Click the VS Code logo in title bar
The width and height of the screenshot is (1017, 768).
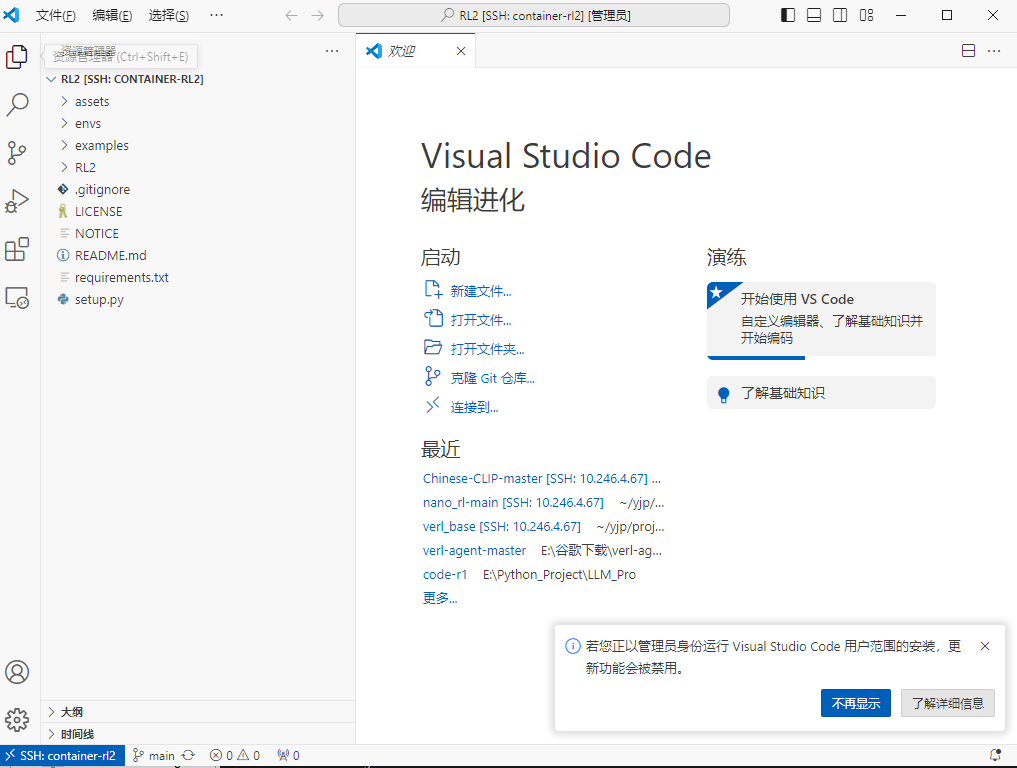(12, 15)
